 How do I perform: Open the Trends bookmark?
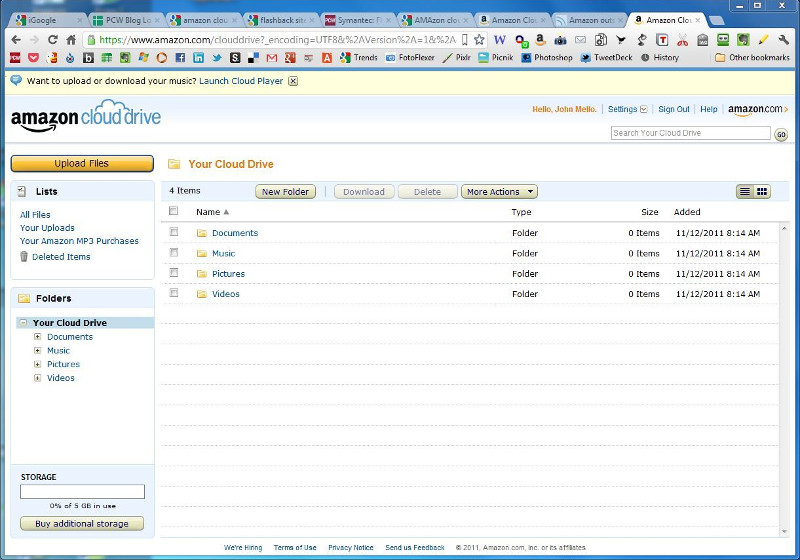(x=359, y=58)
